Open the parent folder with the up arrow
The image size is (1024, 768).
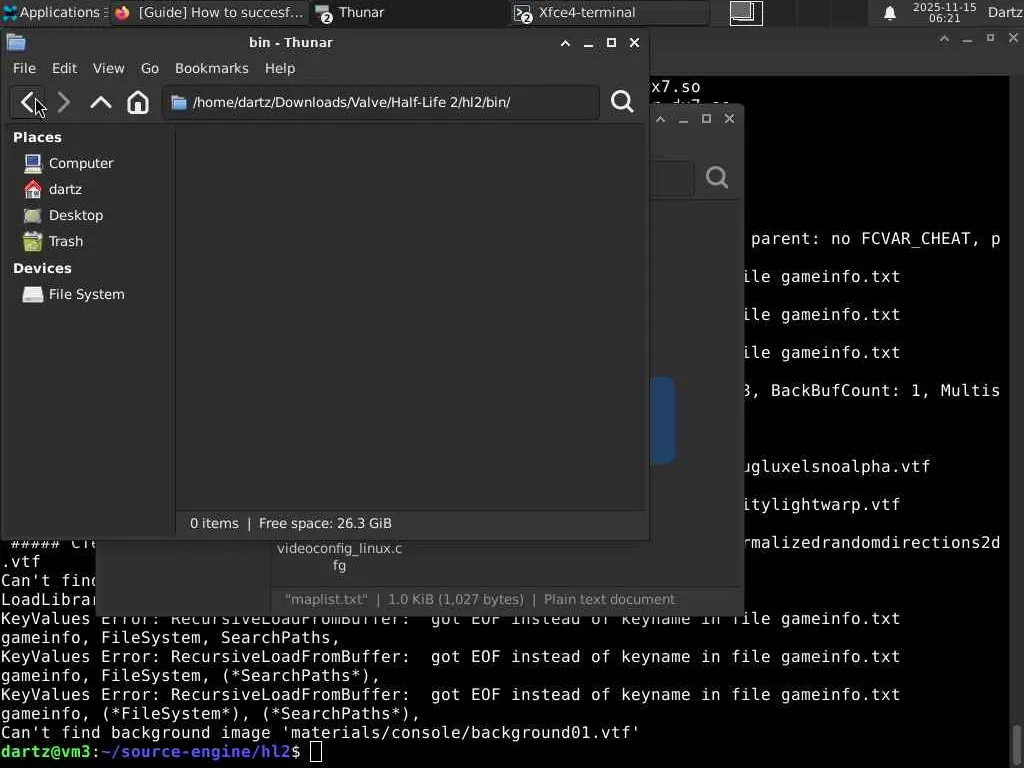tap(101, 103)
